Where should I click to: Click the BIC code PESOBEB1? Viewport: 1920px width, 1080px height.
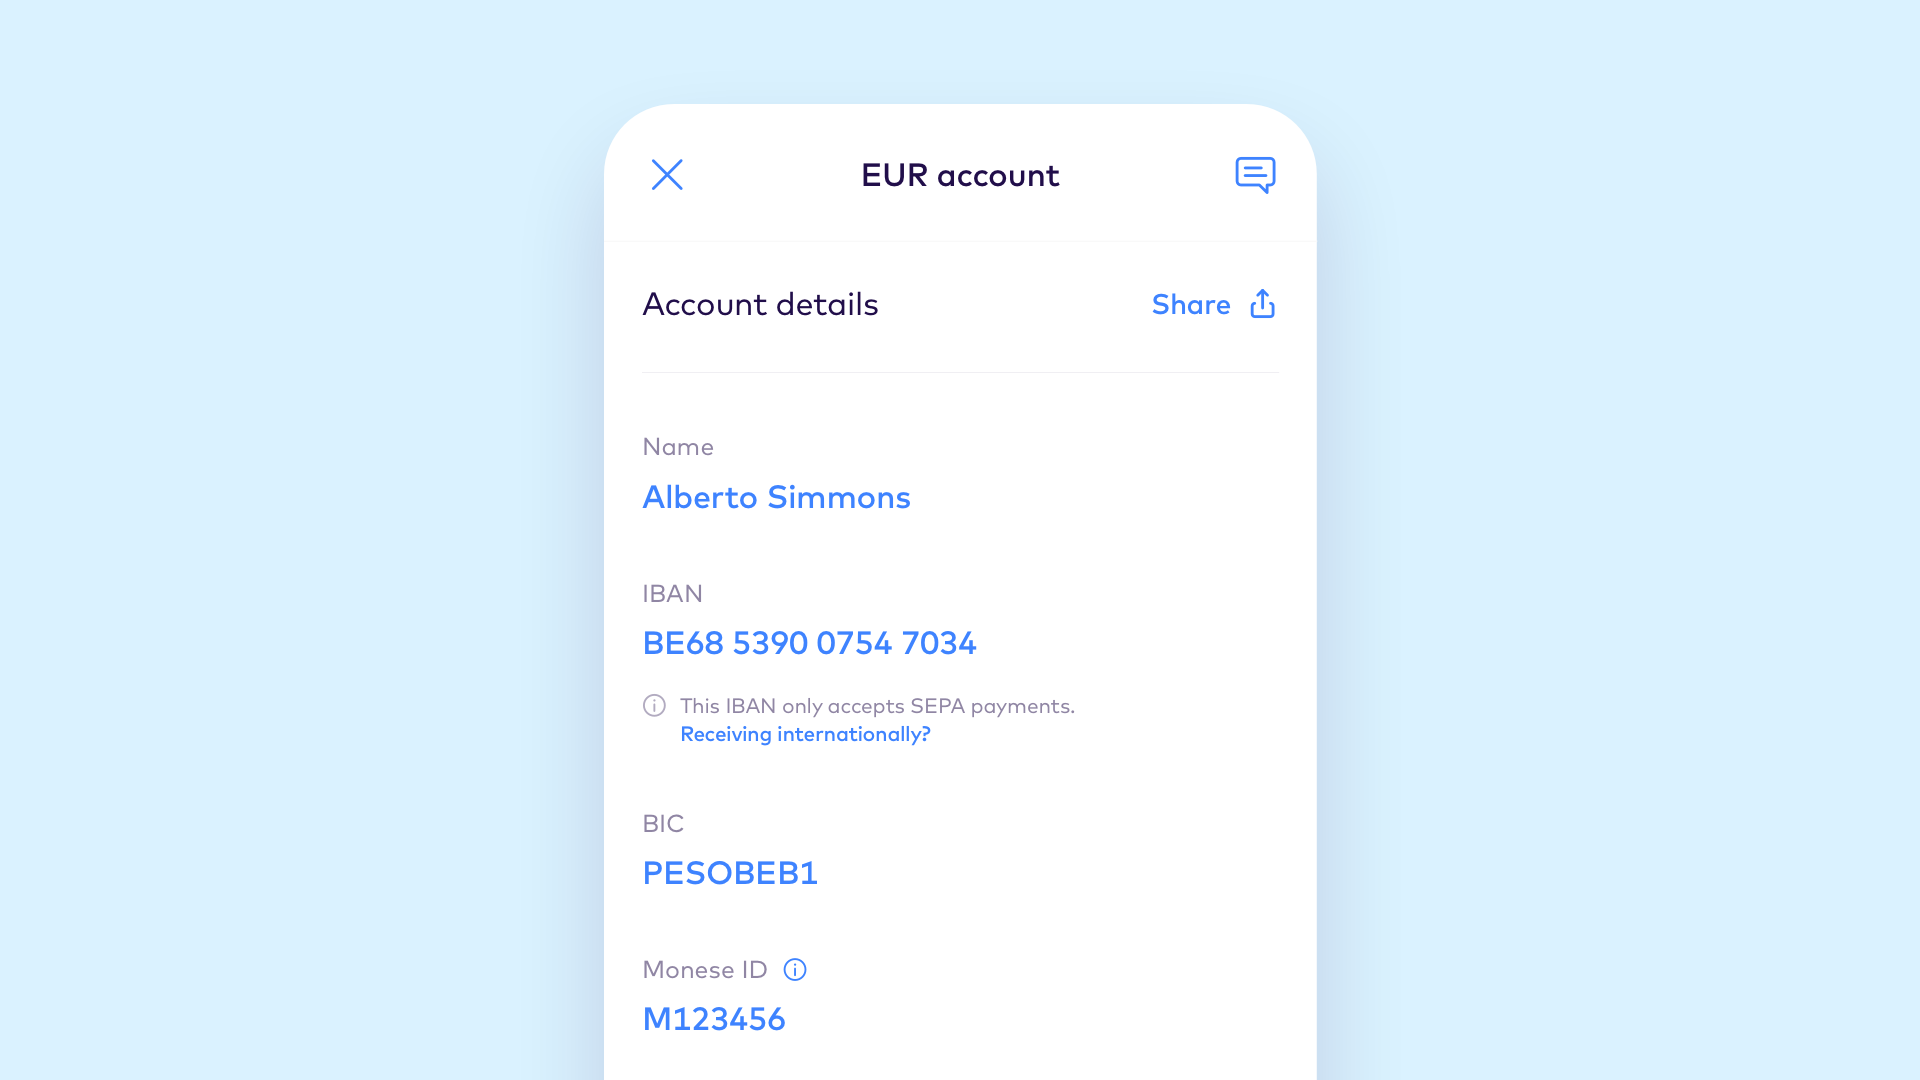click(x=729, y=872)
